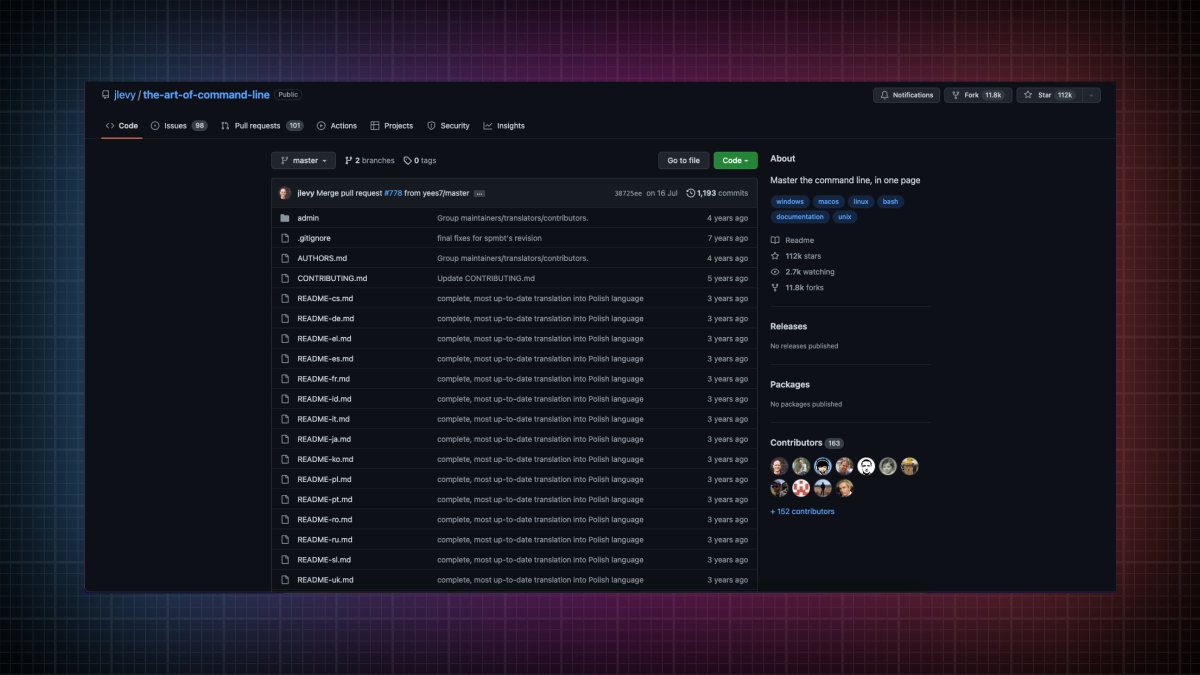View the Insights tab

click(504, 126)
